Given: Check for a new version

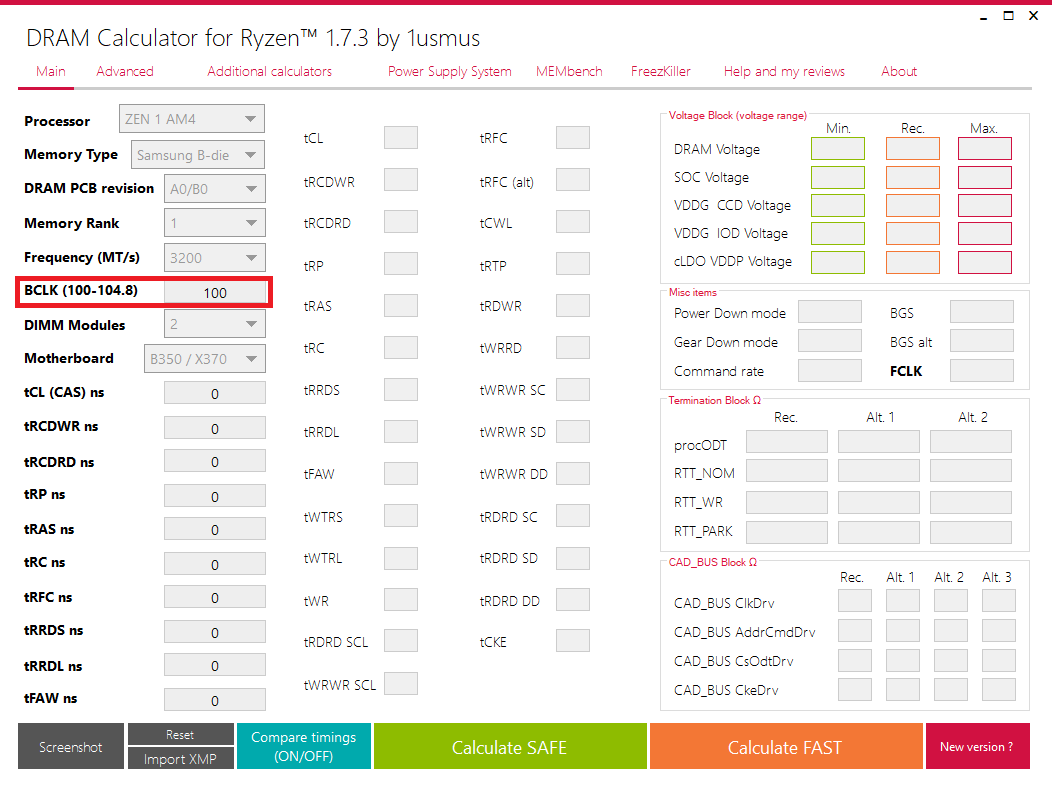Looking at the screenshot, I should click(977, 746).
